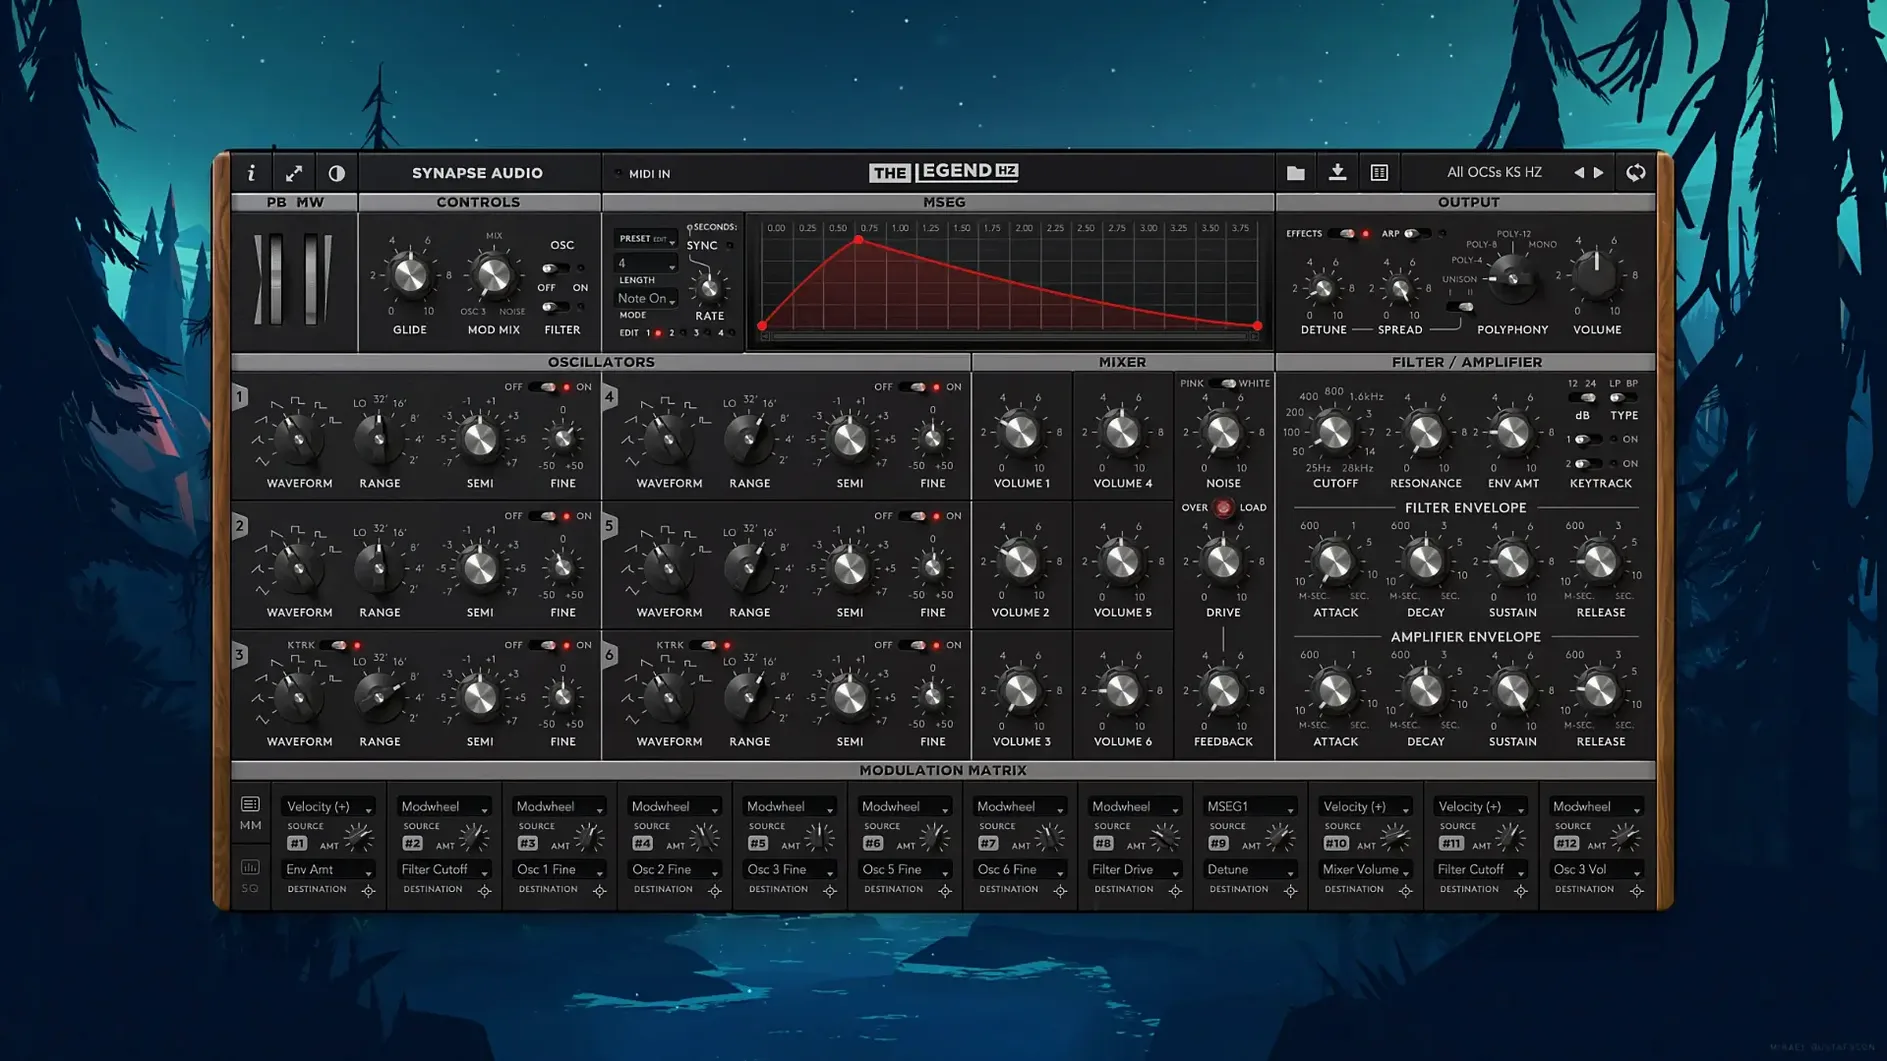Image resolution: width=1887 pixels, height=1061 pixels.
Task: Open the MSEG LENGTH dropdown showing 4
Action: coord(645,264)
